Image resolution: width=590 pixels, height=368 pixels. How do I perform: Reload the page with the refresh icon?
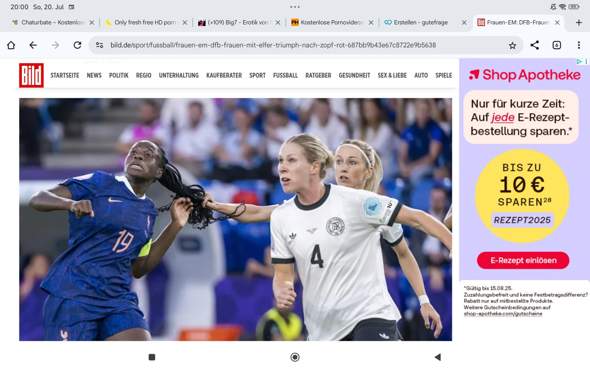click(x=78, y=45)
